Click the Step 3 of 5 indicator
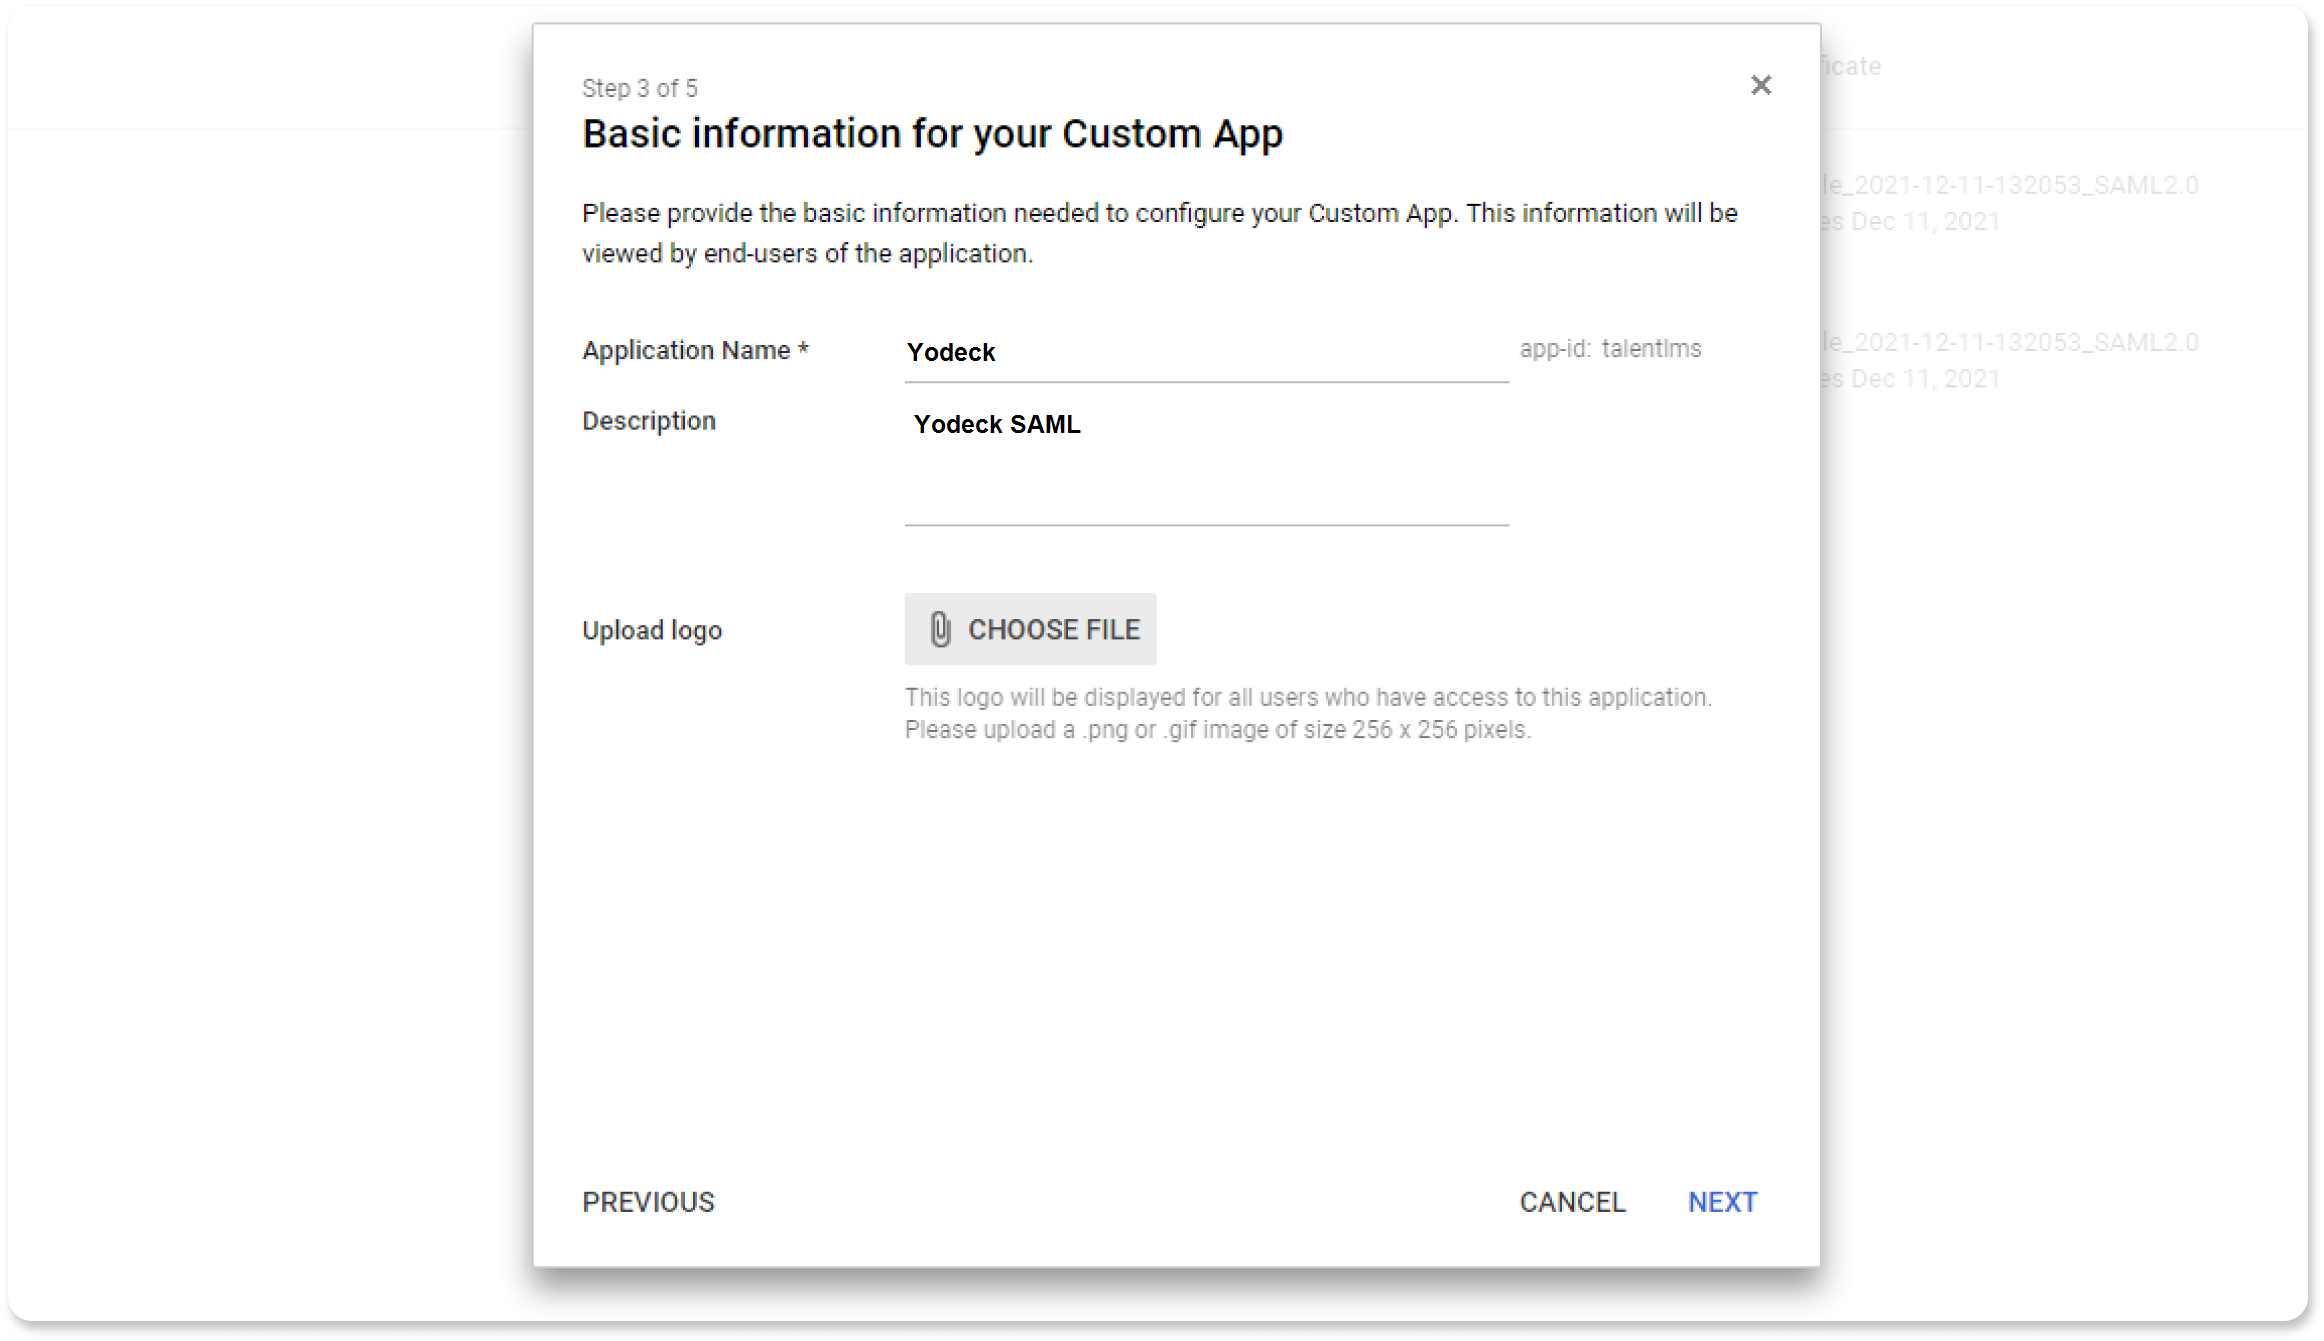Screen dimensions: 2324x1341 (x=640, y=89)
